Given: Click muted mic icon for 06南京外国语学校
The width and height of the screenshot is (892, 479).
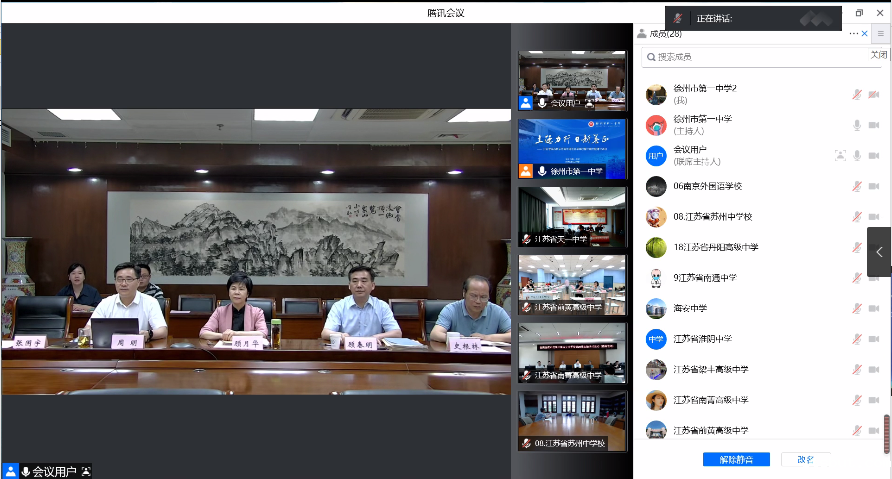Looking at the screenshot, I should click(857, 186).
